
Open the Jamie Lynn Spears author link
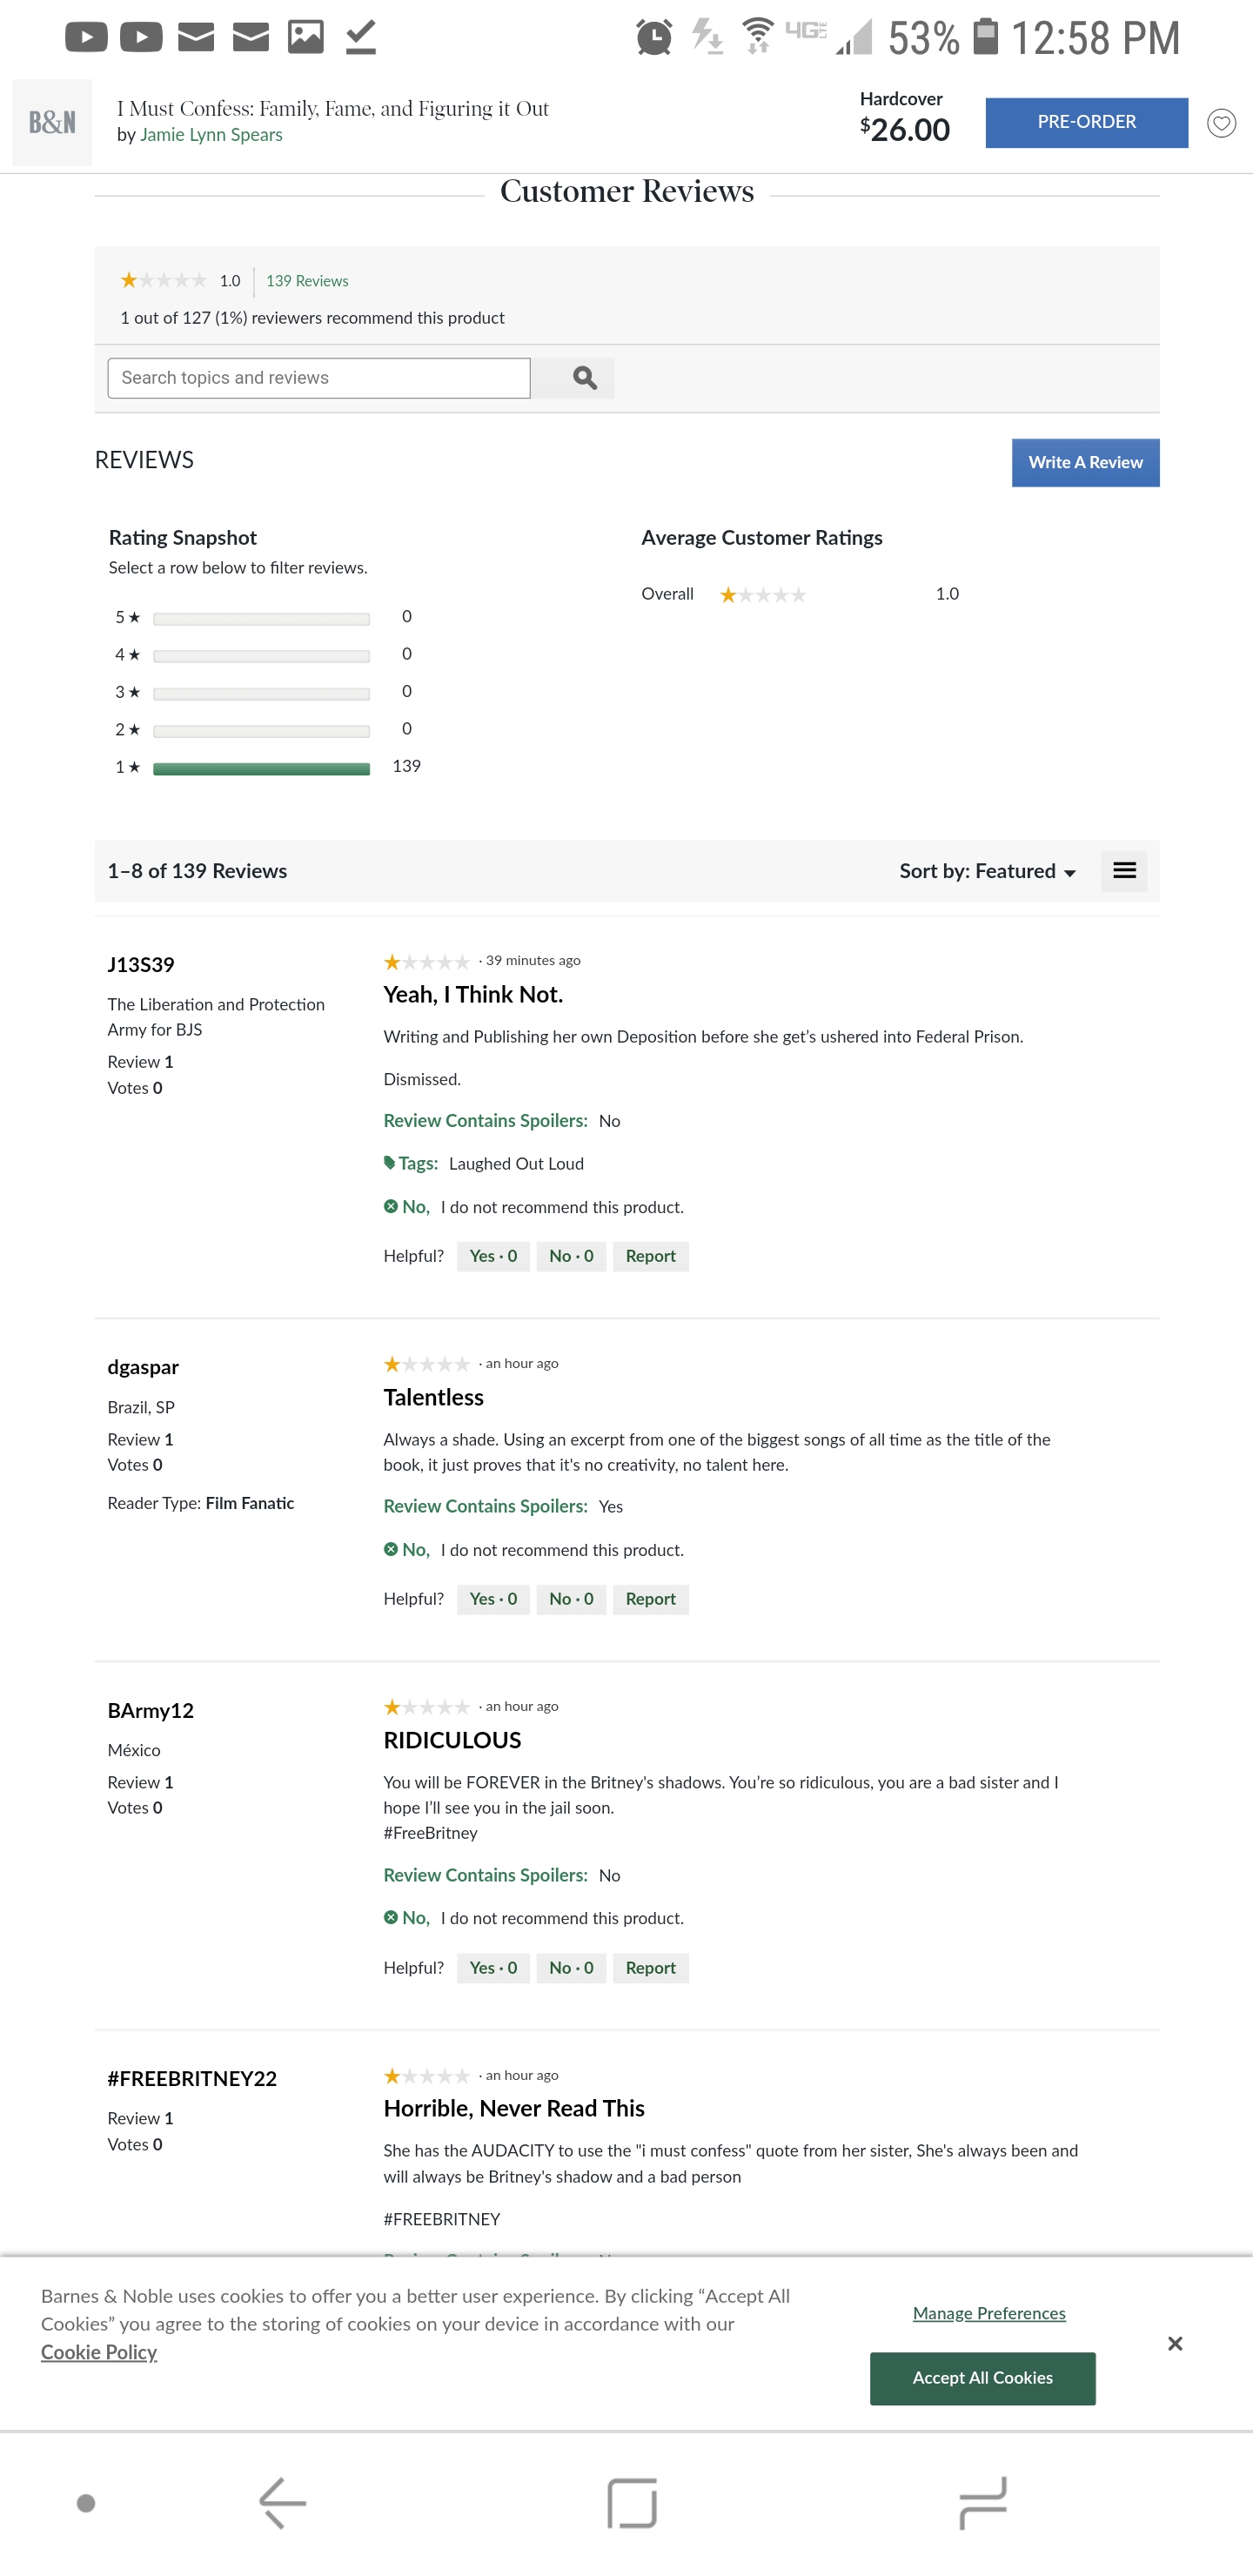pyautogui.click(x=211, y=135)
